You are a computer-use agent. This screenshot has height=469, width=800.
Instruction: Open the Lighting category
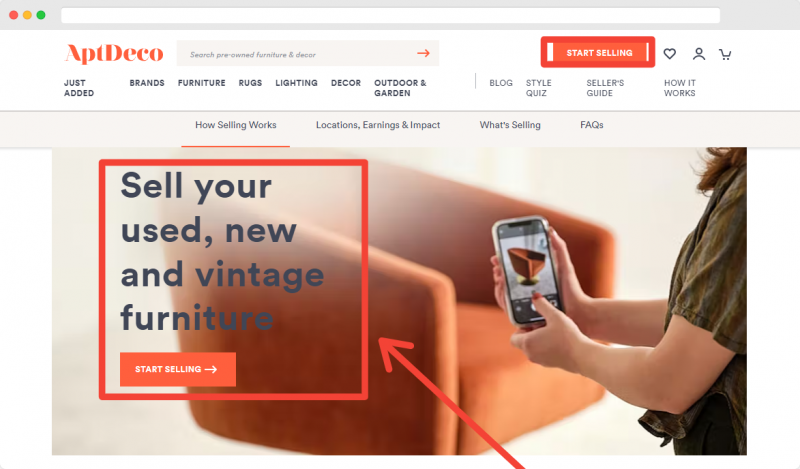296,83
